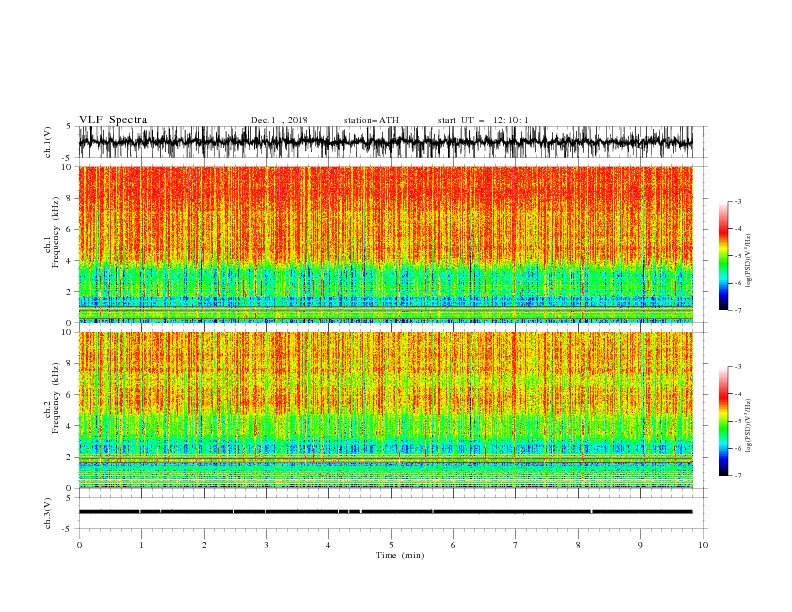This screenshot has width=792, height=612.
Task: Click the ch.1 spectrogram color bar
Action: (x=723, y=256)
